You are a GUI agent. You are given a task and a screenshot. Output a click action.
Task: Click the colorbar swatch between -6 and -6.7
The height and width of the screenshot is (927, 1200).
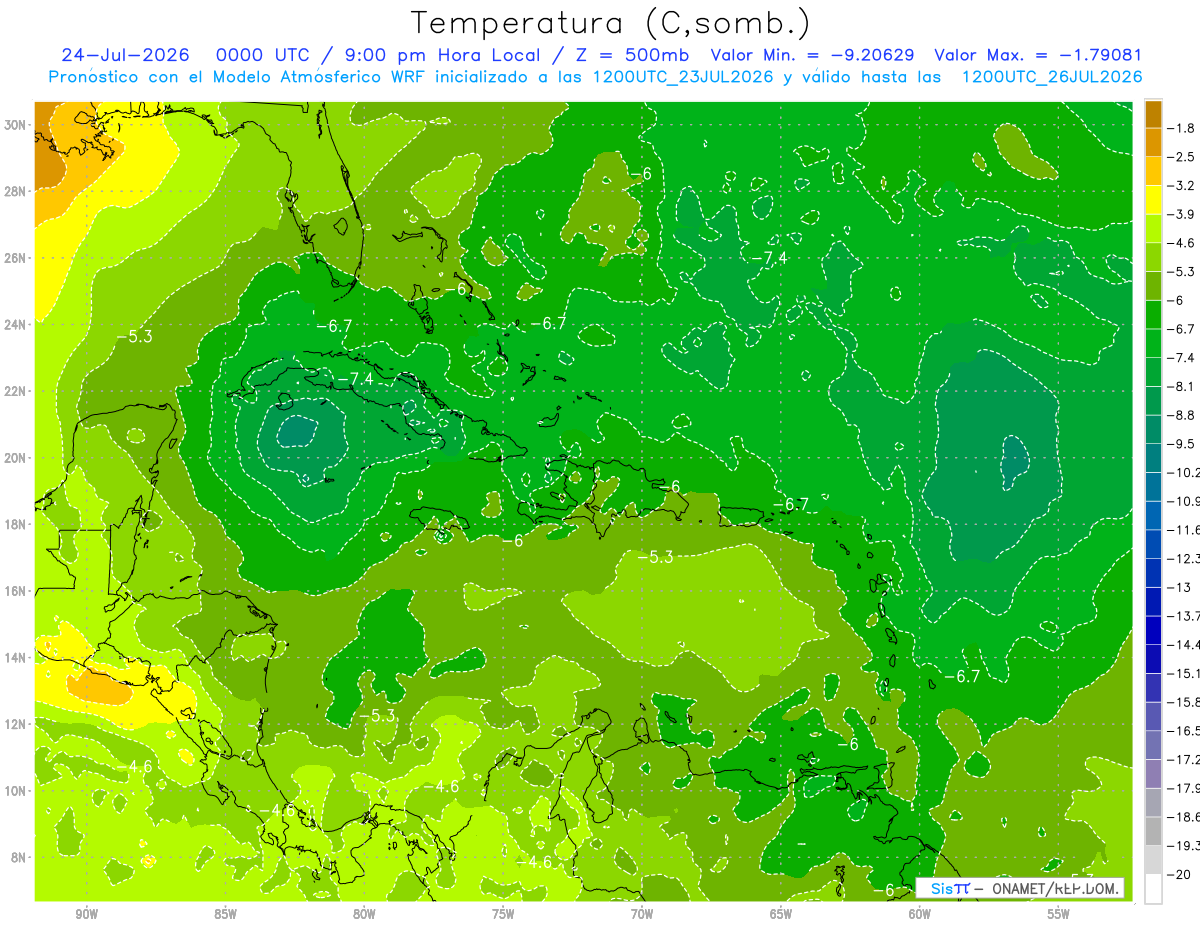(x=1153, y=315)
